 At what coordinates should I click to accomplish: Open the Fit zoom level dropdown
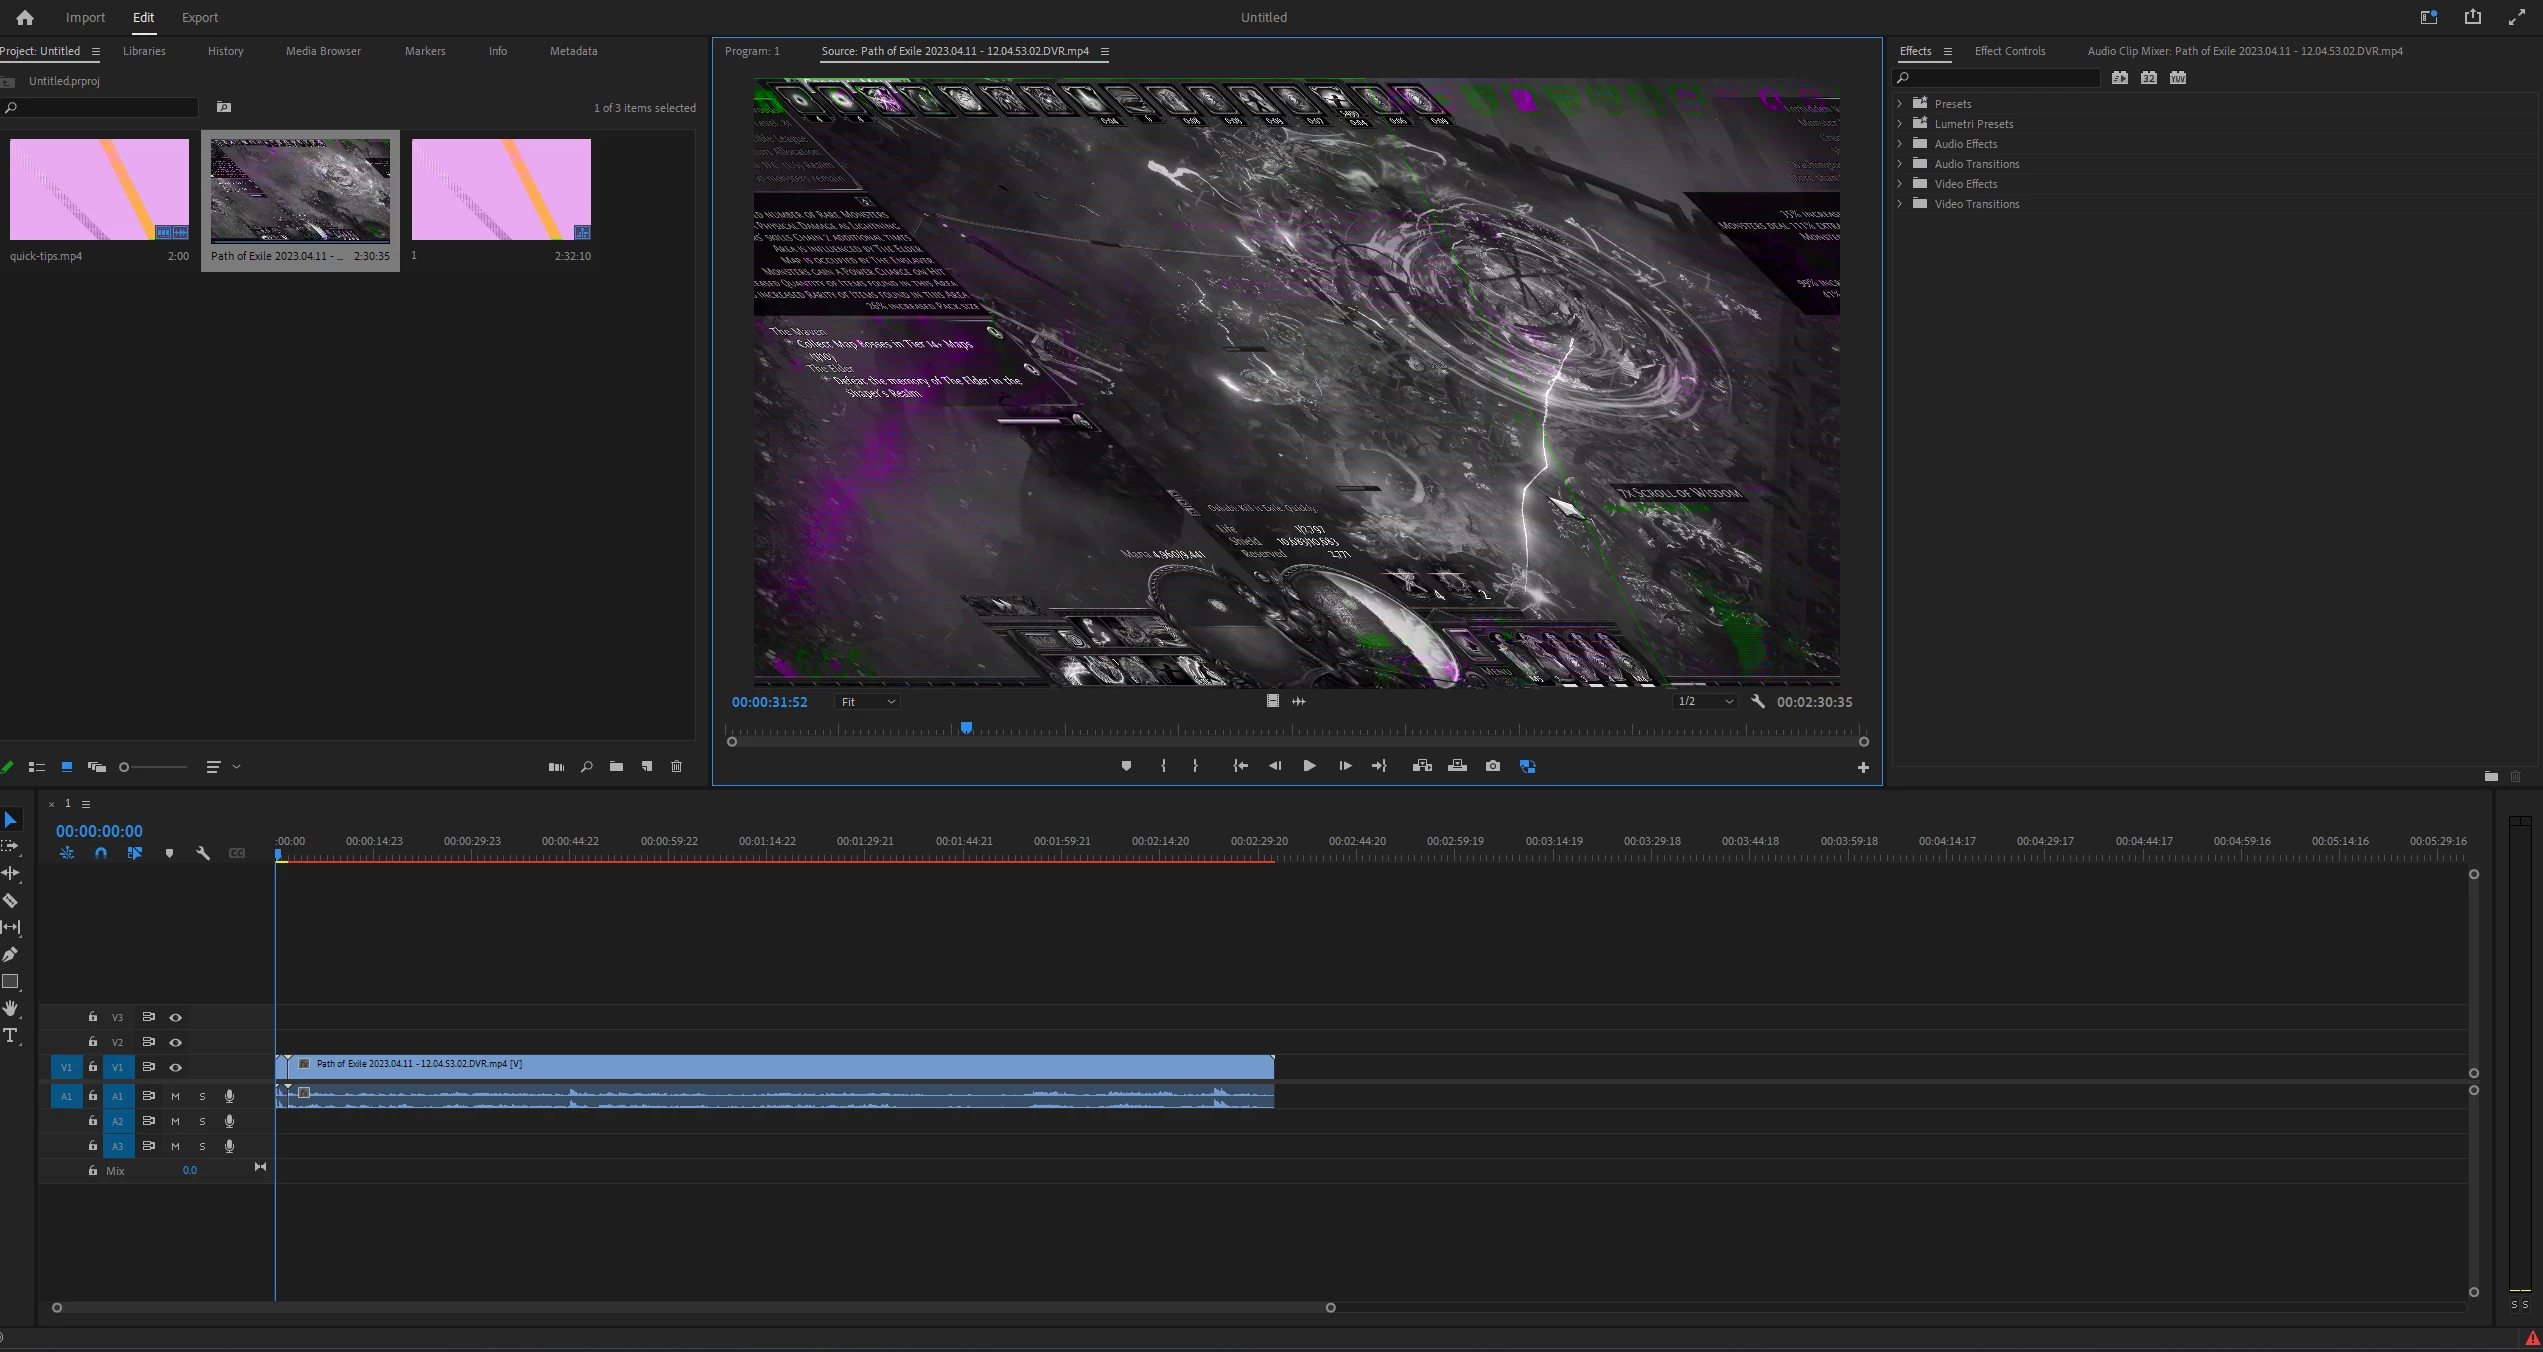[x=867, y=702]
